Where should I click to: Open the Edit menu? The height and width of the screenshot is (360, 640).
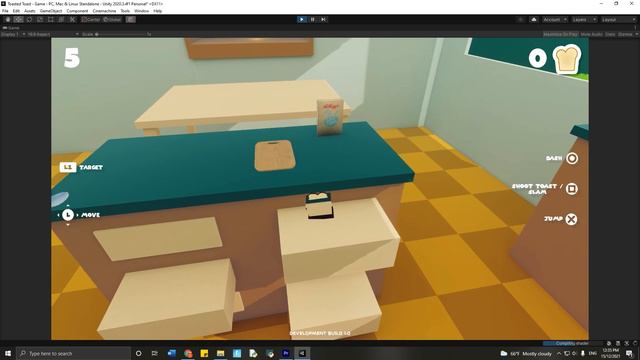pos(16,11)
